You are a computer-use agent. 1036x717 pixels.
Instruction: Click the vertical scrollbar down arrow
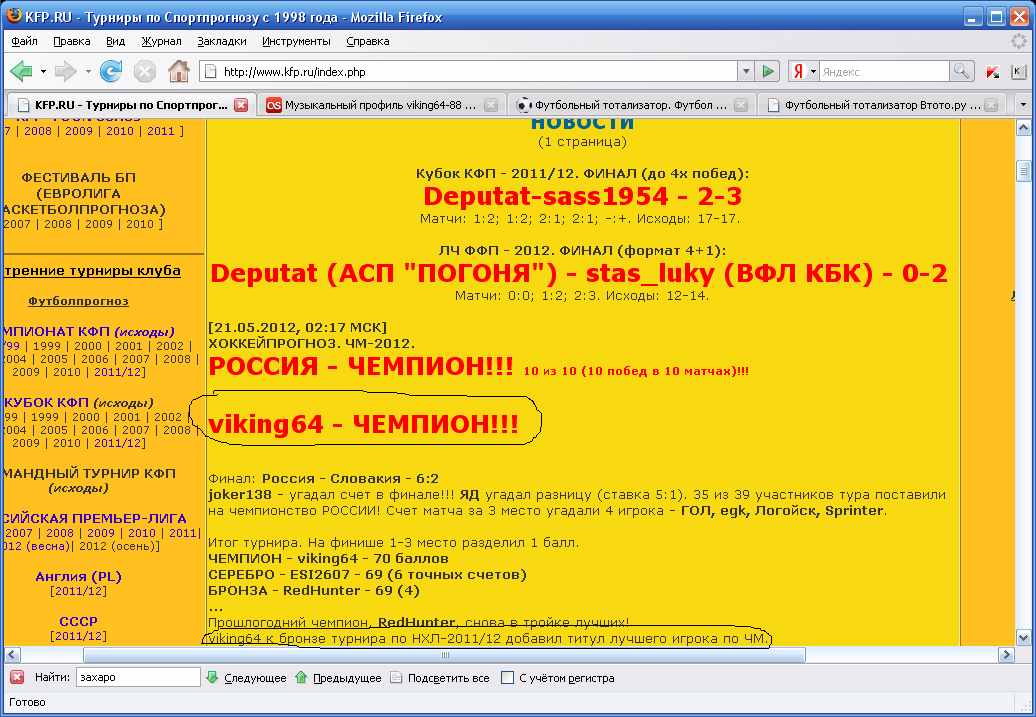click(1023, 638)
